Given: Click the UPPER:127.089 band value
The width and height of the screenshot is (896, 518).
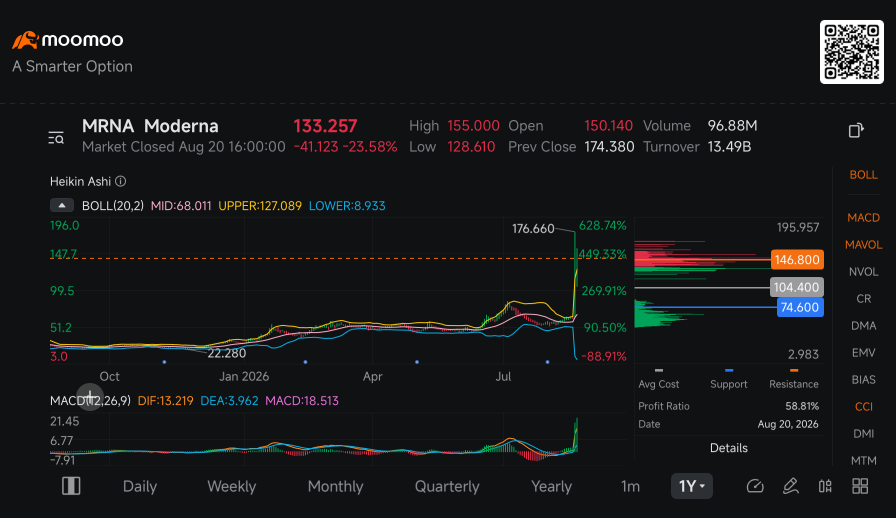Looking at the screenshot, I should [x=260, y=206].
